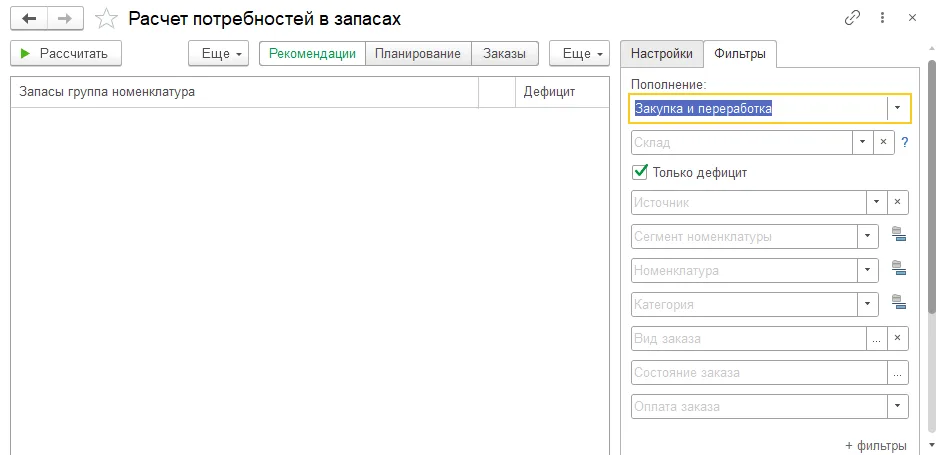Click into the Сегмент номенклатуры field
The image size is (936, 455).
pyautogui.click(x=744, y=236)
